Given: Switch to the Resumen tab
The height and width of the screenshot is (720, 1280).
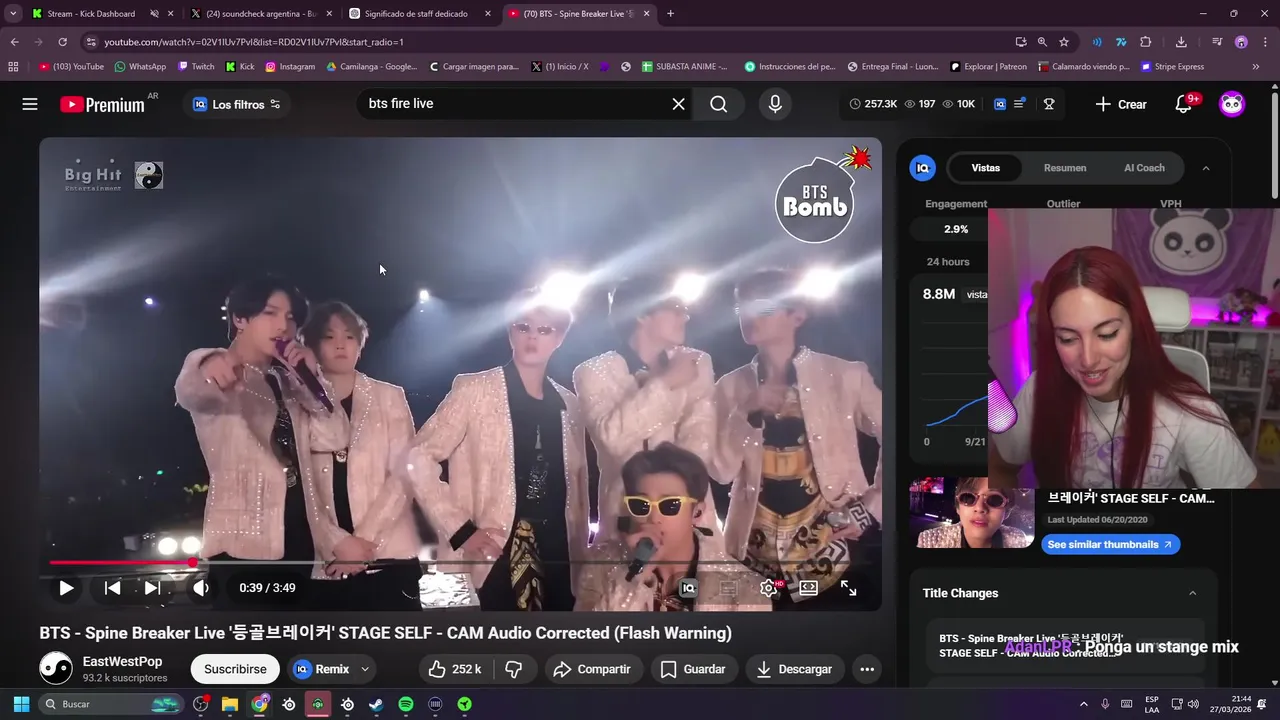Looking at the screenshot, I should click(1065, 168).
